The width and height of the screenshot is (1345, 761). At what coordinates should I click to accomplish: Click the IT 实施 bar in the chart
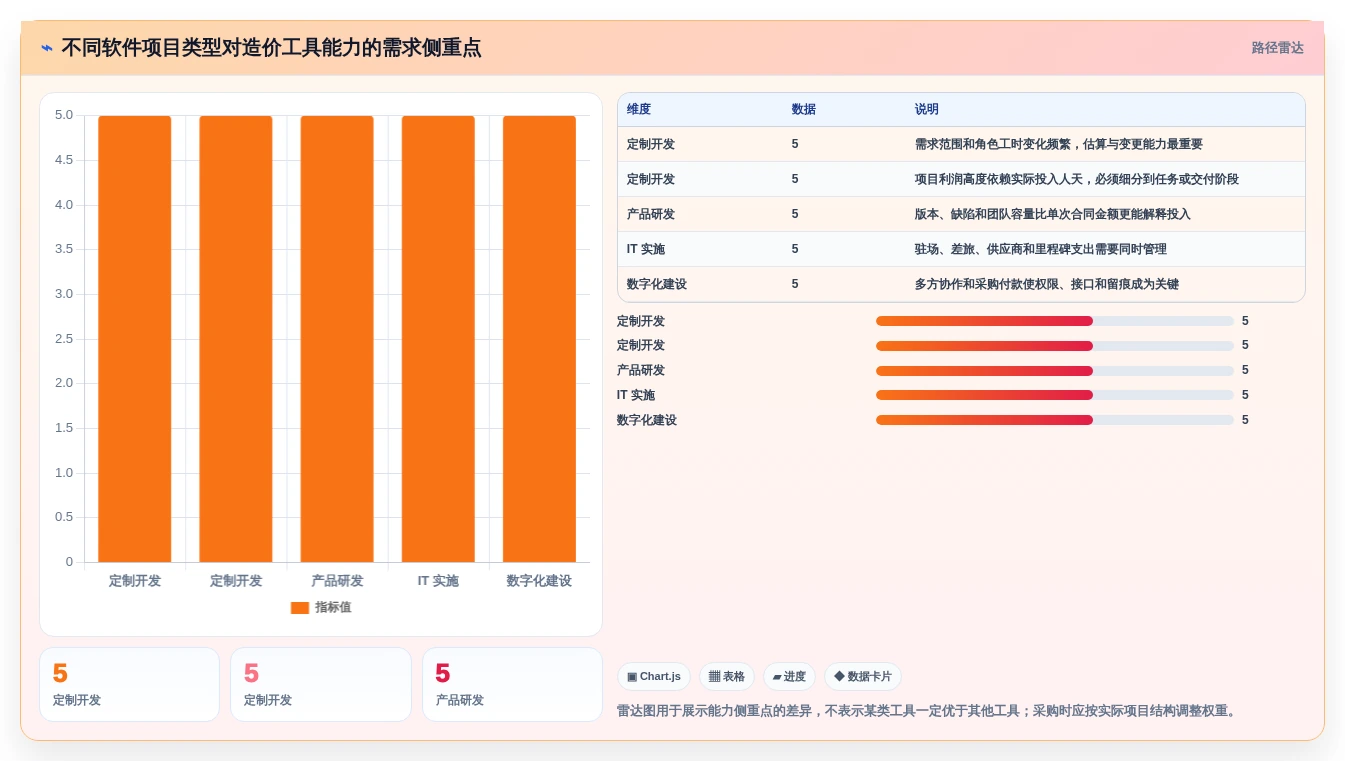click(438, 339)
